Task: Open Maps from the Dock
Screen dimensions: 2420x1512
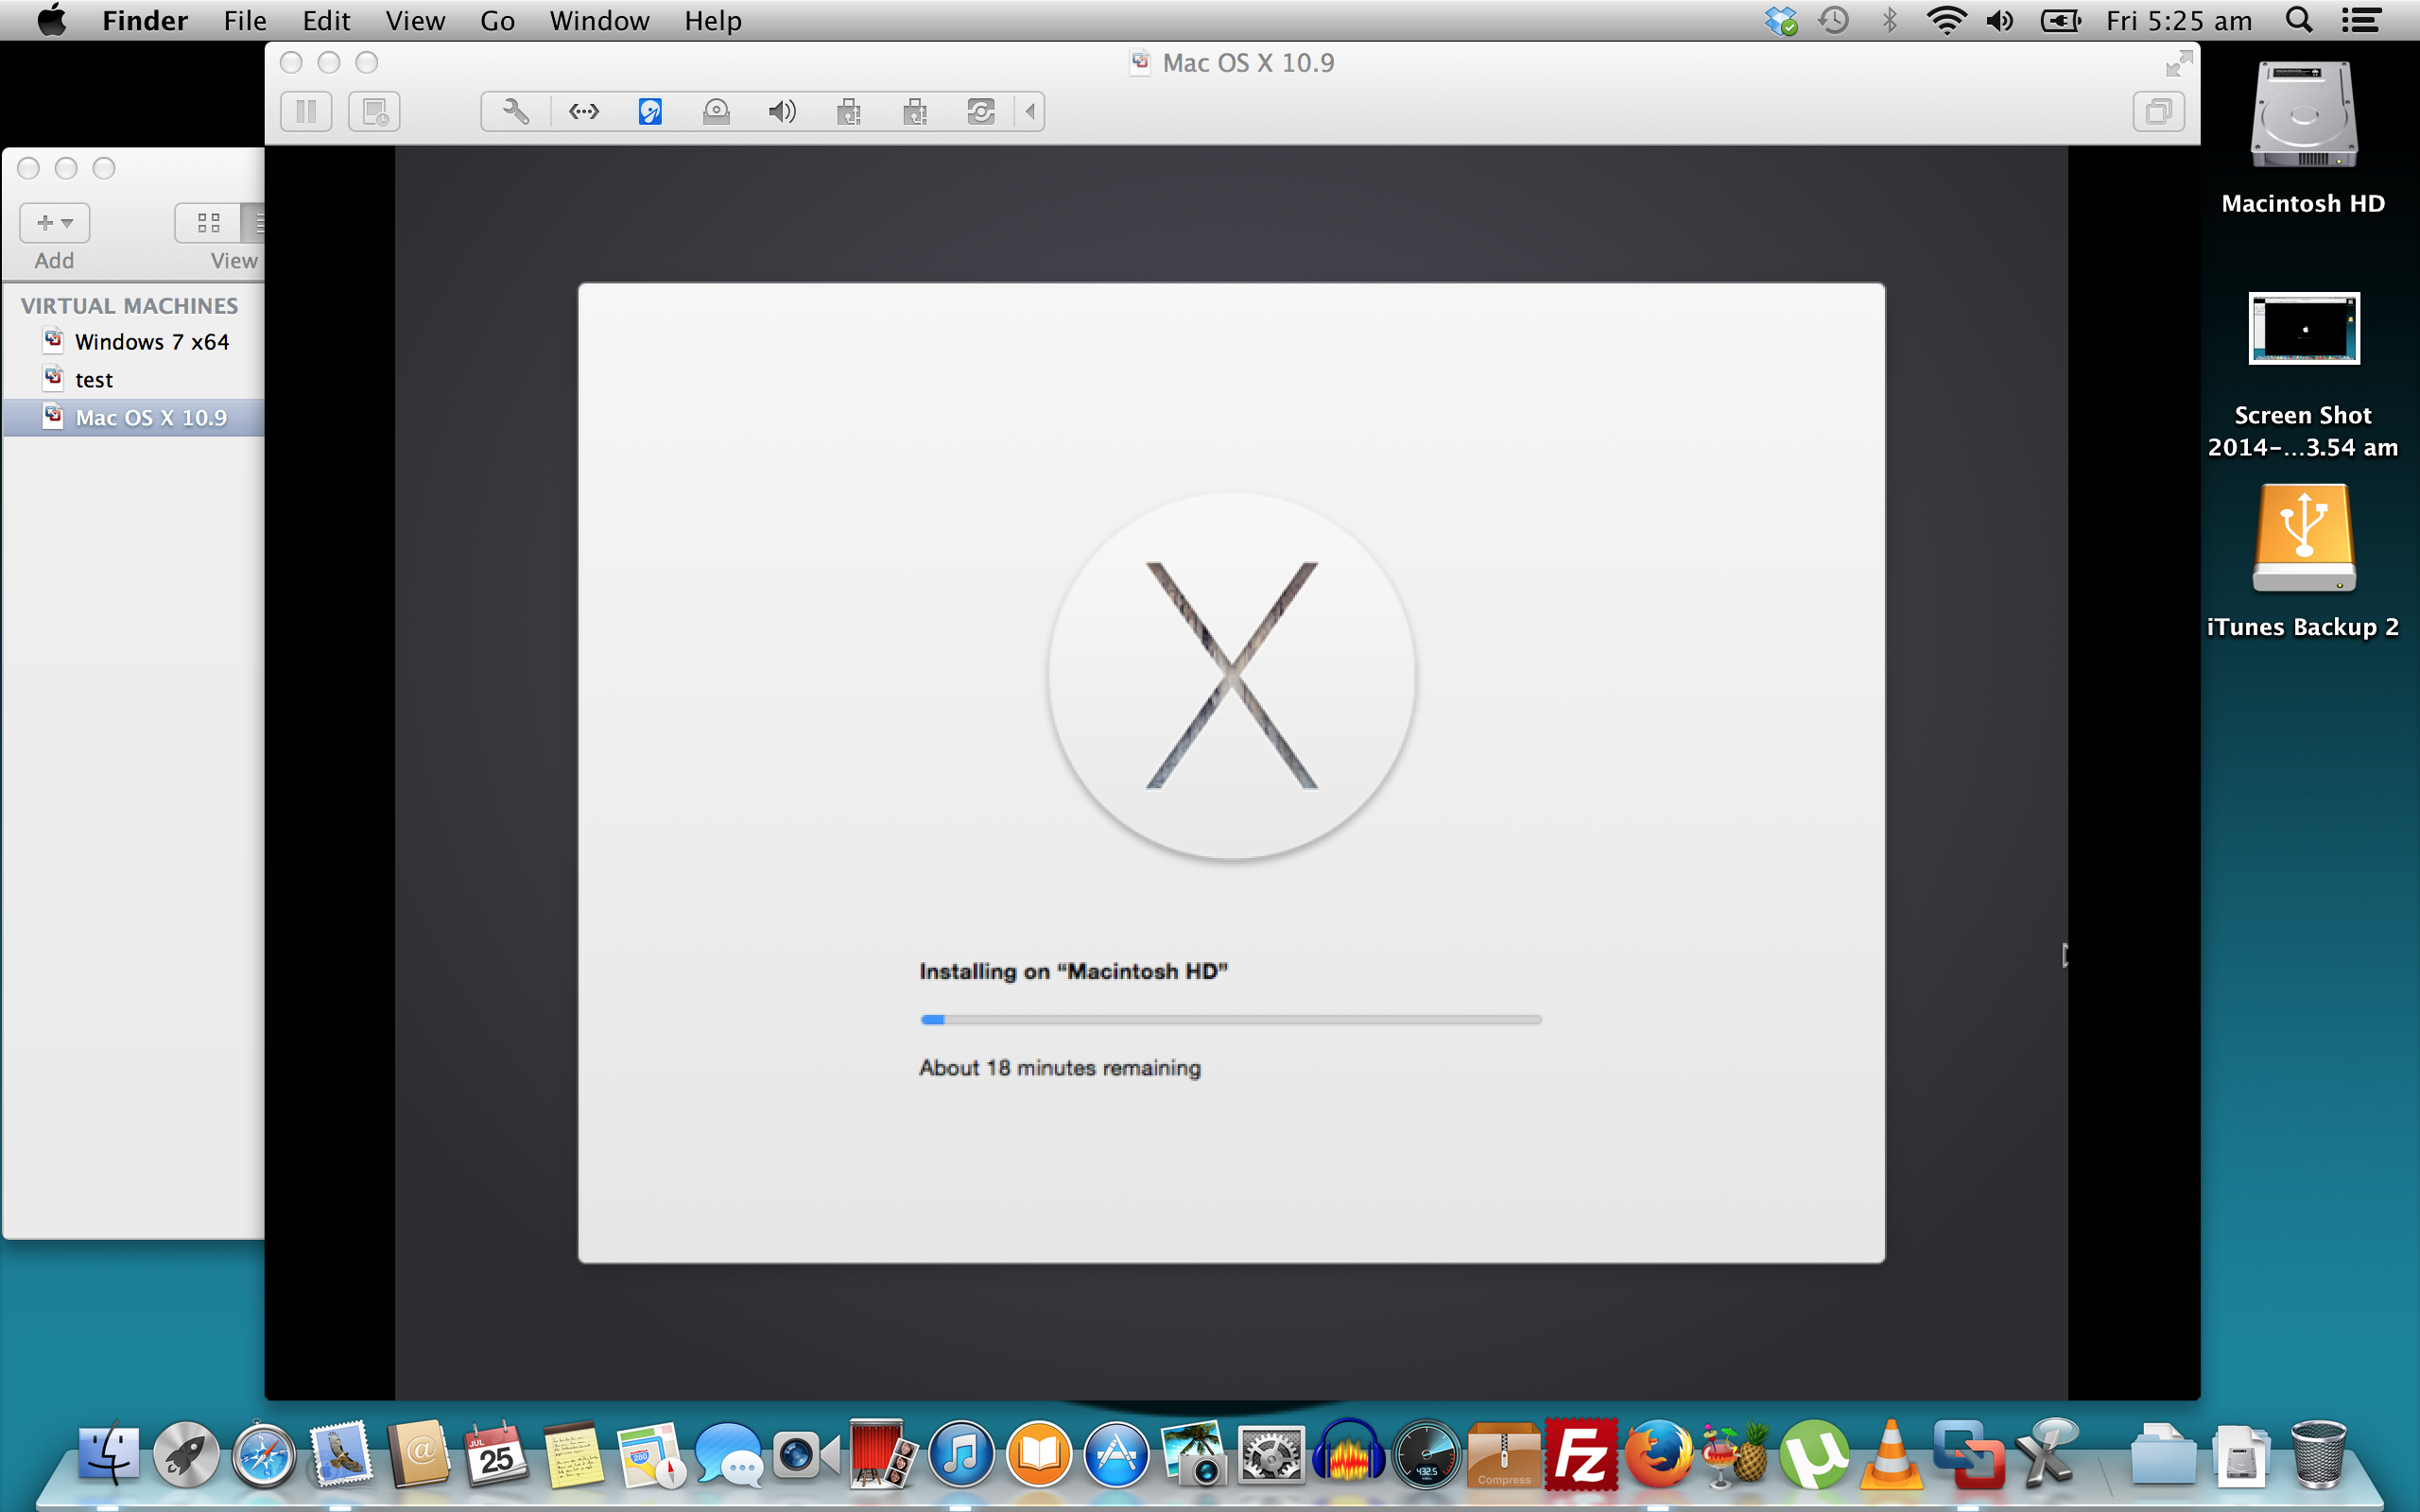Action: coord(651,1454)
